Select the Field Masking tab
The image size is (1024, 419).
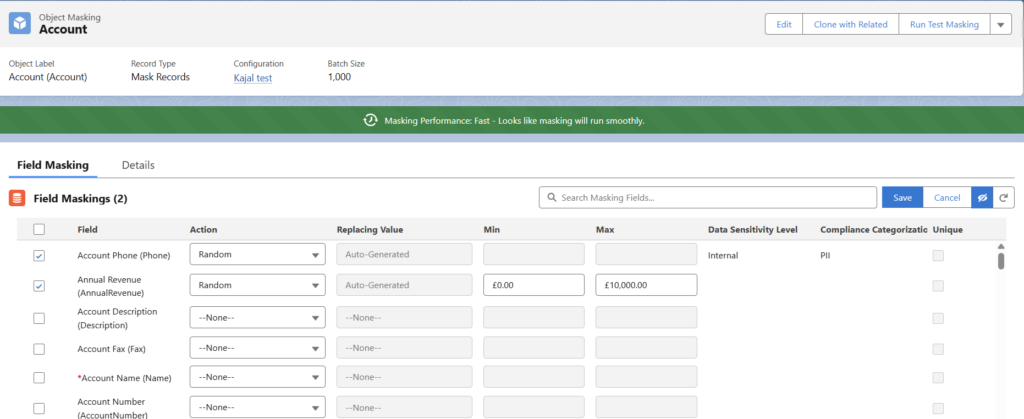(x=53, y=165)
